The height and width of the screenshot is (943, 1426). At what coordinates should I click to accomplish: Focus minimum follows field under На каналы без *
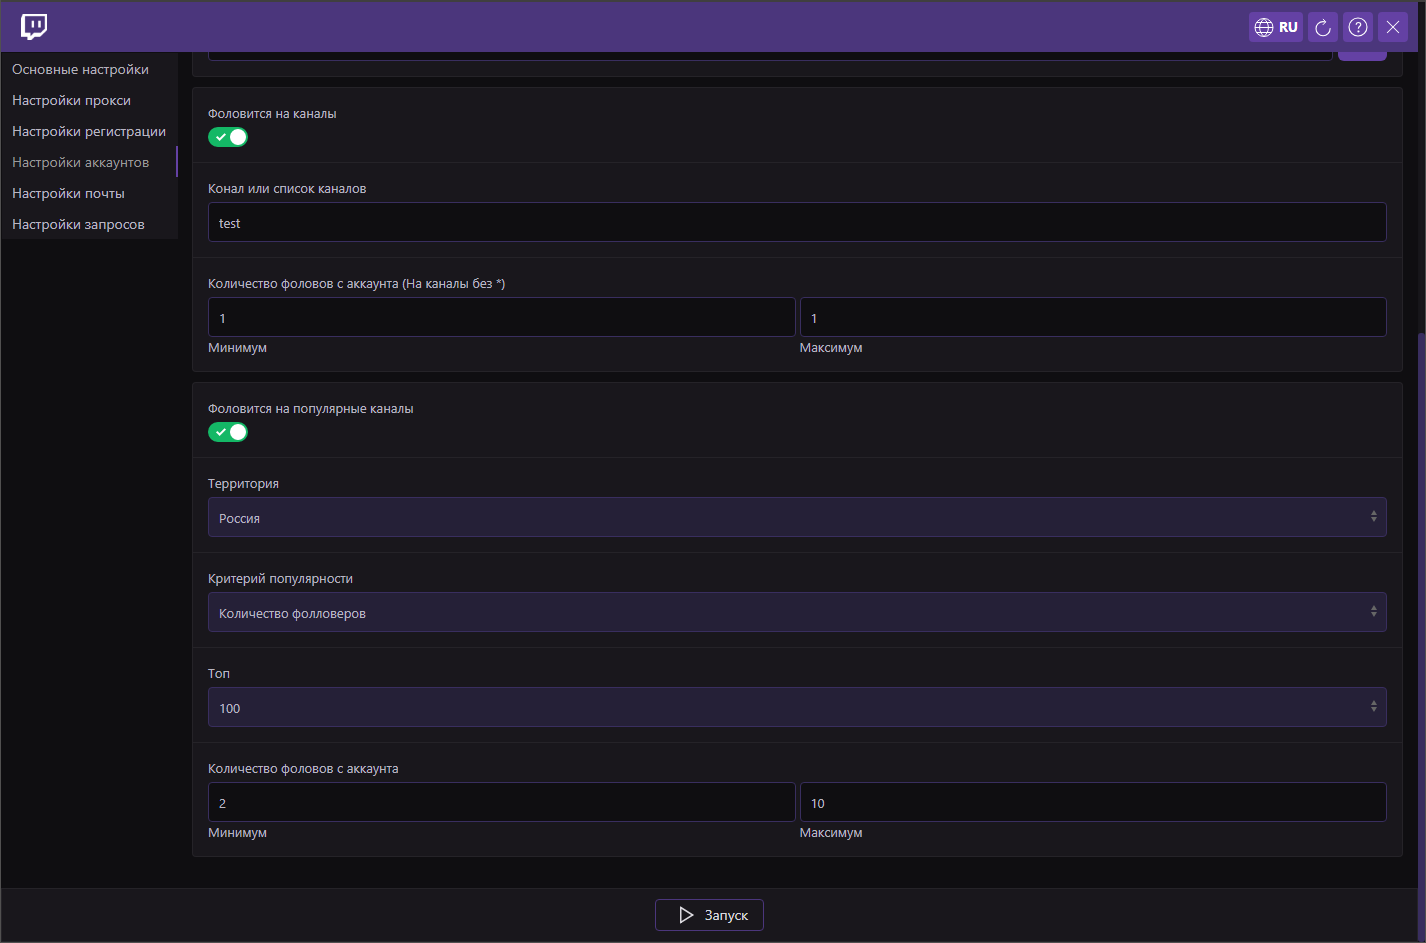point(501,317)
